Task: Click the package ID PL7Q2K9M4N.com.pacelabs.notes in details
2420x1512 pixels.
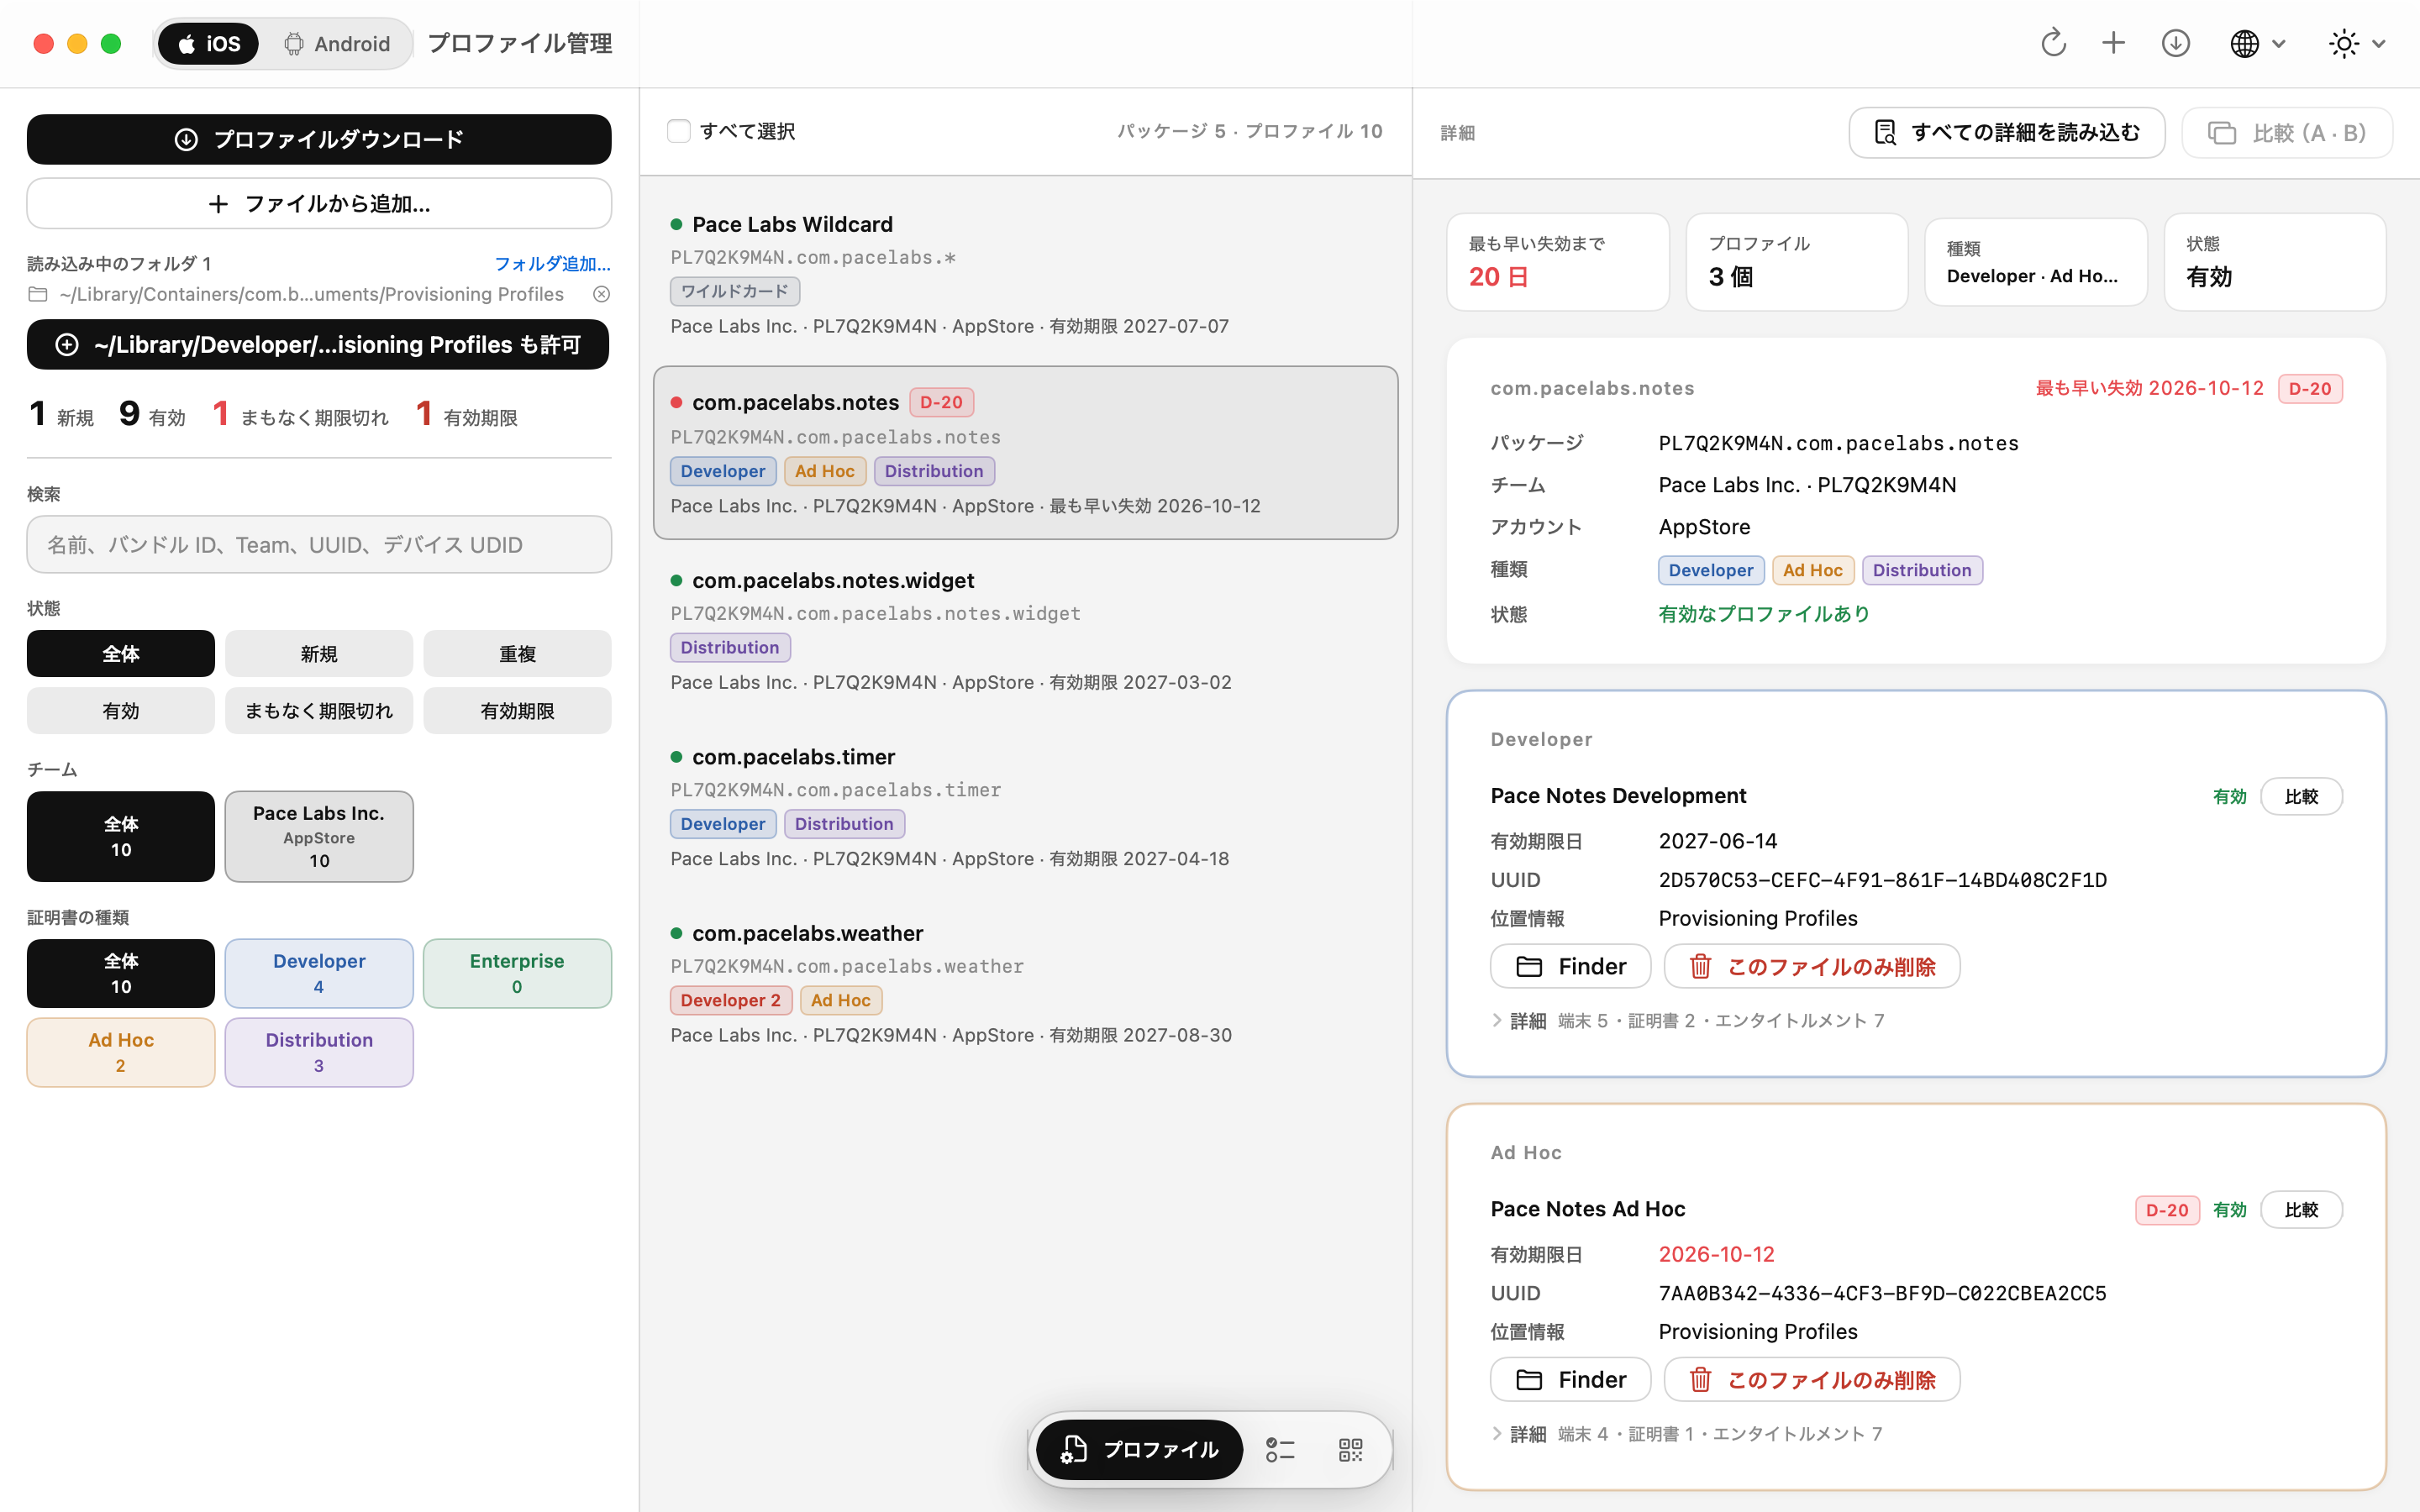Action: click(1838, 443)
